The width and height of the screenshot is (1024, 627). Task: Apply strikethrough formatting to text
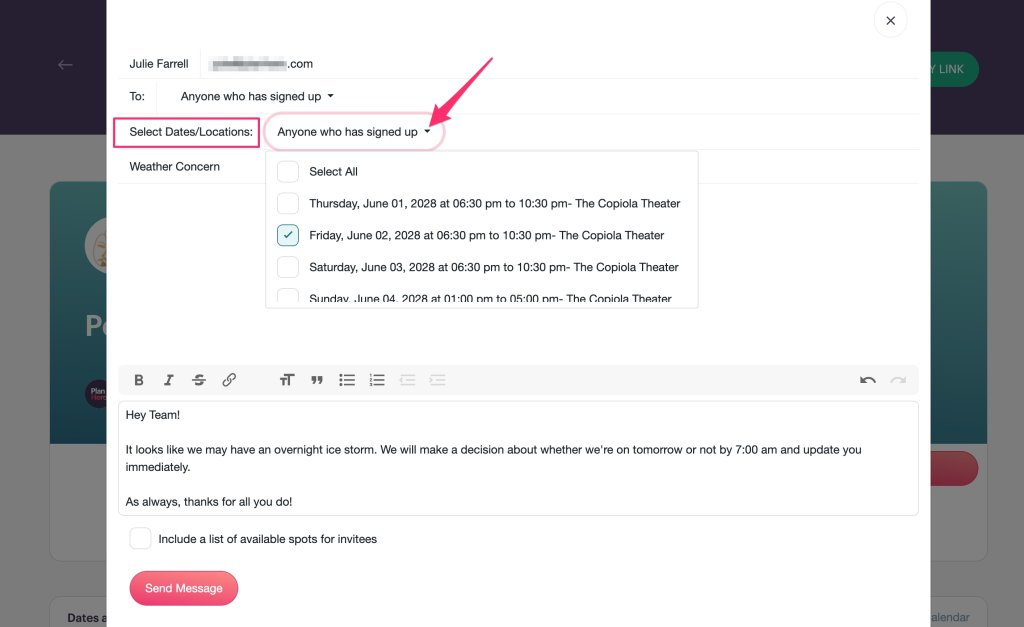coord(199,380)
